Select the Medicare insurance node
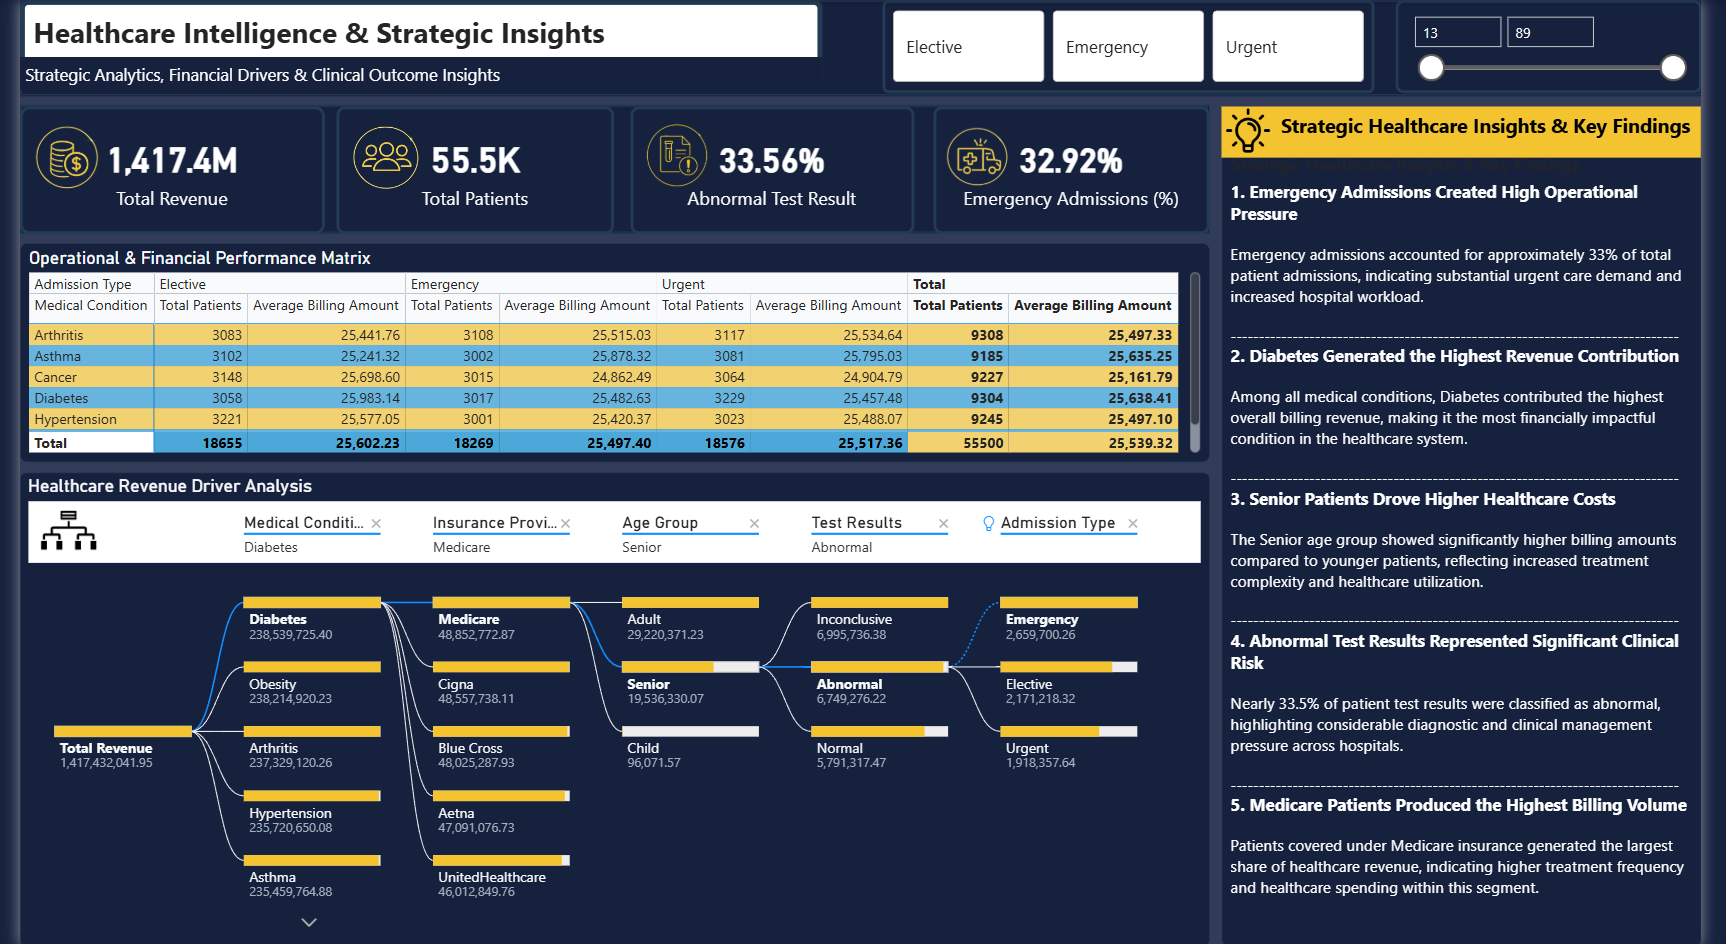 (x=501, y=619)
